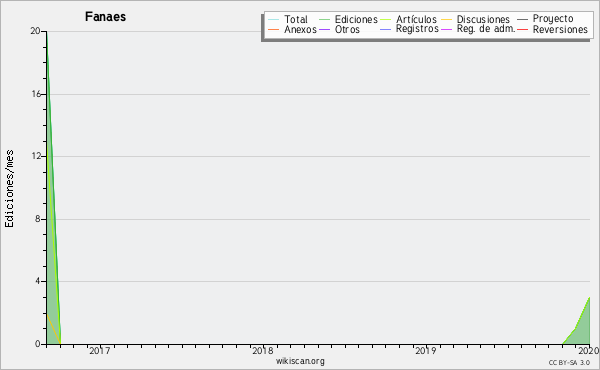Select the Registros legend label
The image size is (600, 370).
point(417,29)
